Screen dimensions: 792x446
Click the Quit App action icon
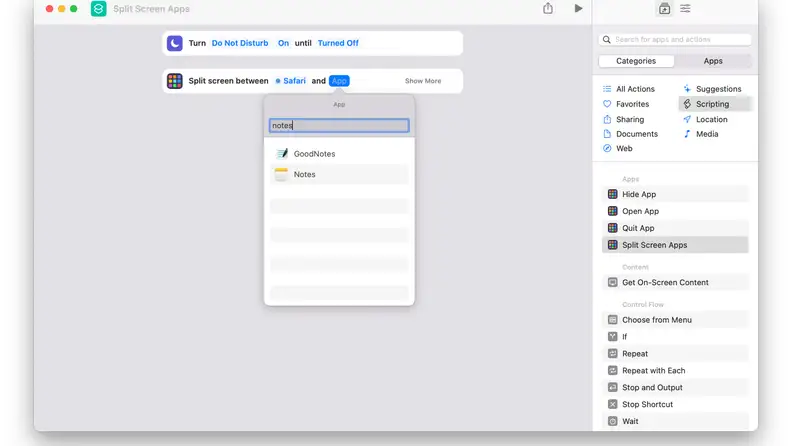613,228
